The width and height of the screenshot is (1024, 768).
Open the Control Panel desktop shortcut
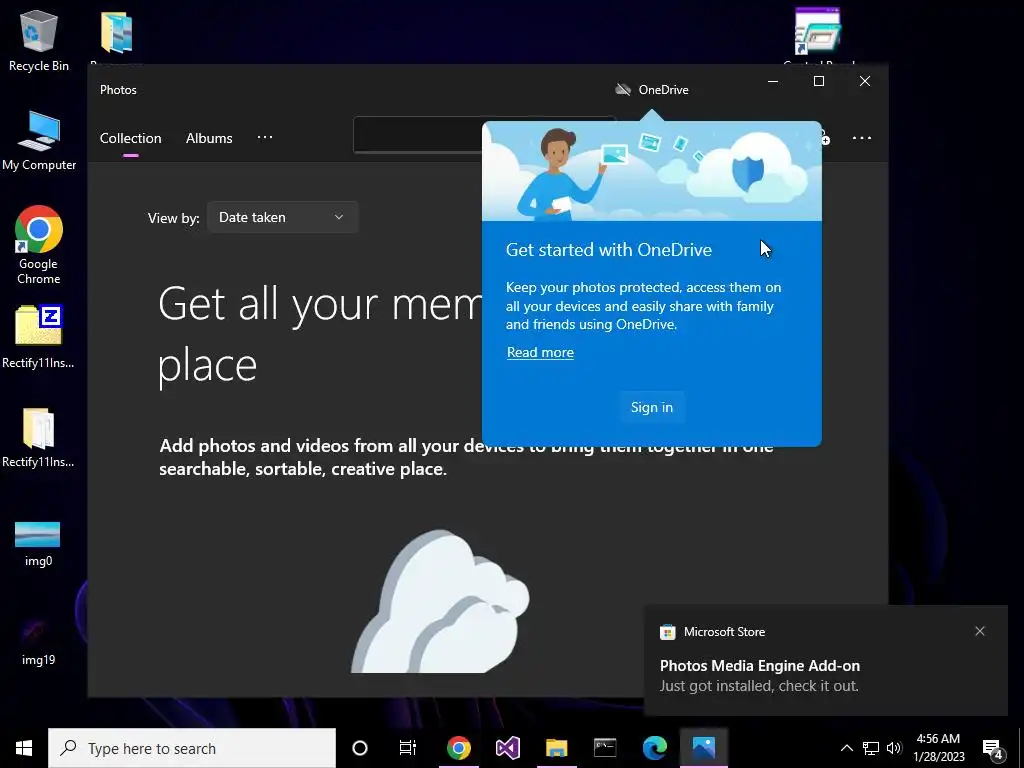coord(818,34)
